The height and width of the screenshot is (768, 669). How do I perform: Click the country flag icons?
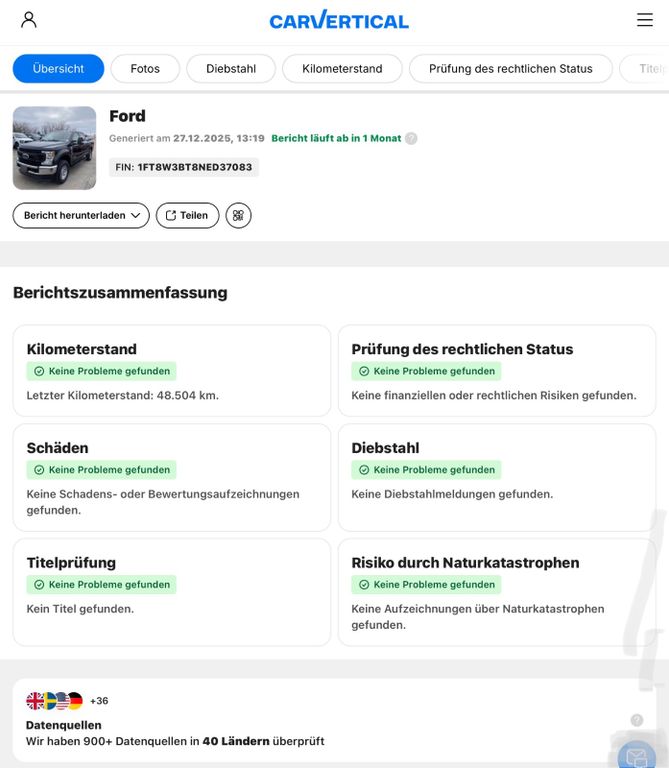(55, 701)
